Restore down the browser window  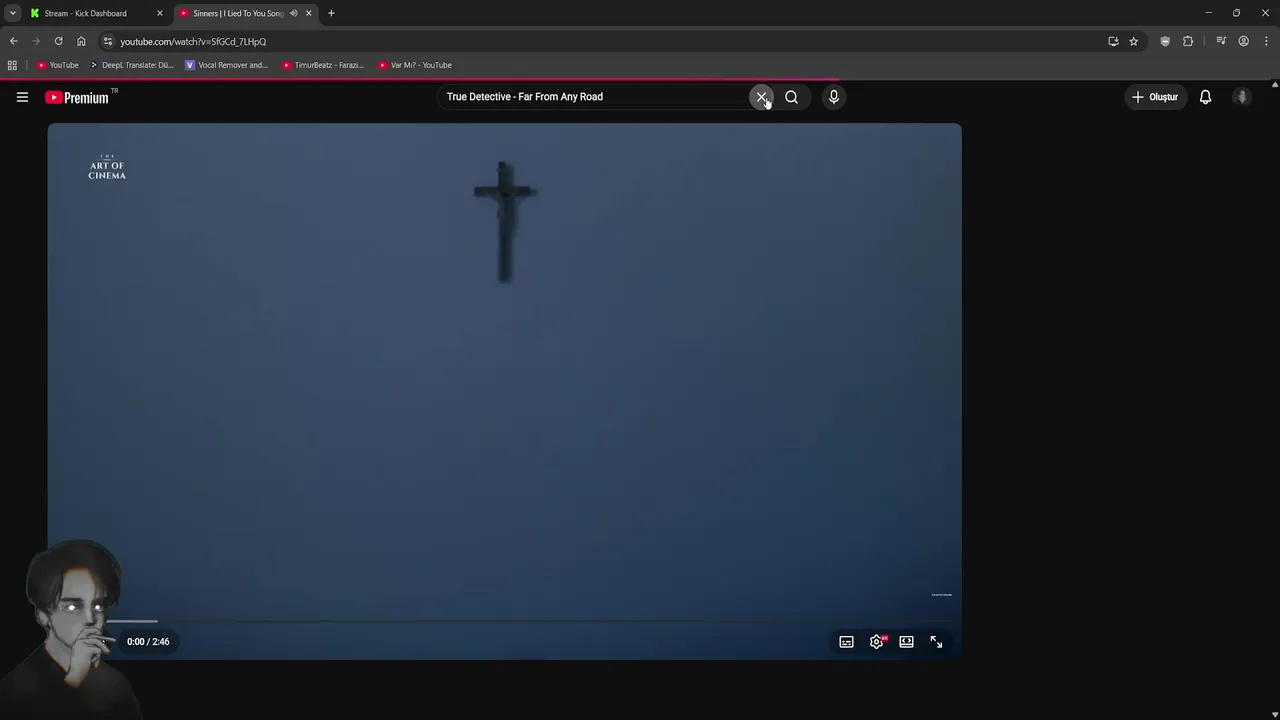tap(1236, 13)
